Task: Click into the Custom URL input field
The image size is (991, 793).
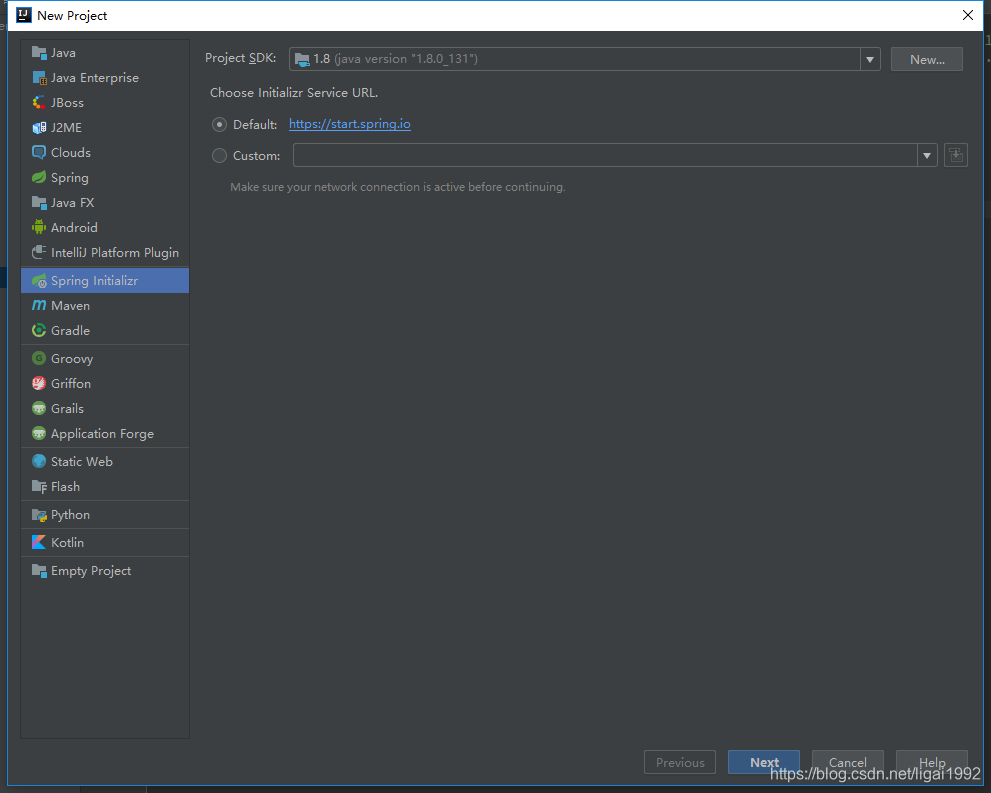Action: click(605, 155)
